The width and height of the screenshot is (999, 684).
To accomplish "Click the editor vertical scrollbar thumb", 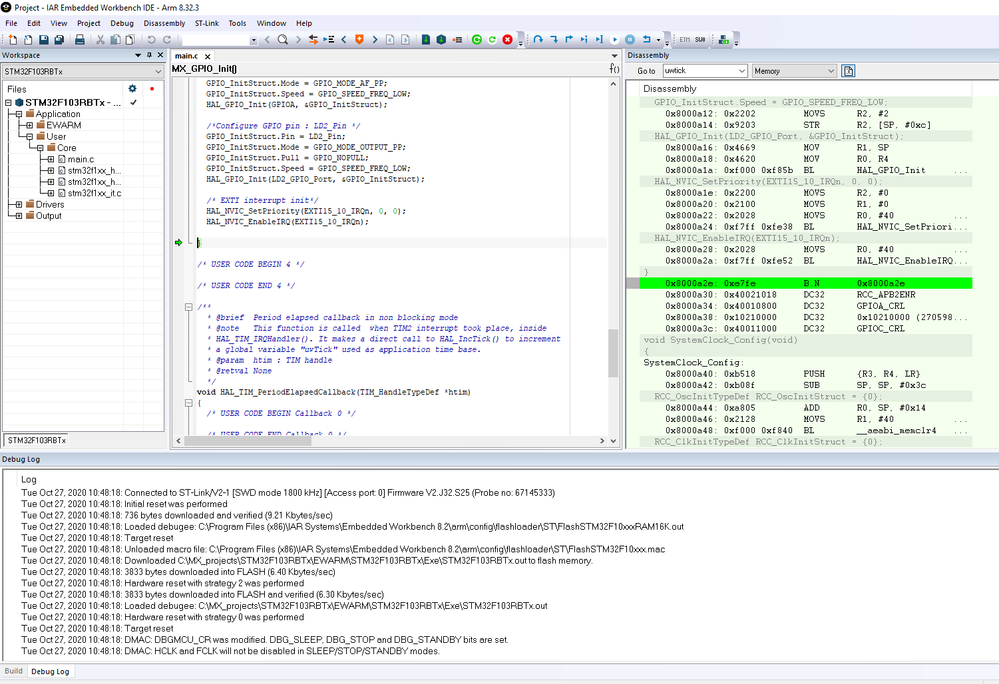I will 613,353.
